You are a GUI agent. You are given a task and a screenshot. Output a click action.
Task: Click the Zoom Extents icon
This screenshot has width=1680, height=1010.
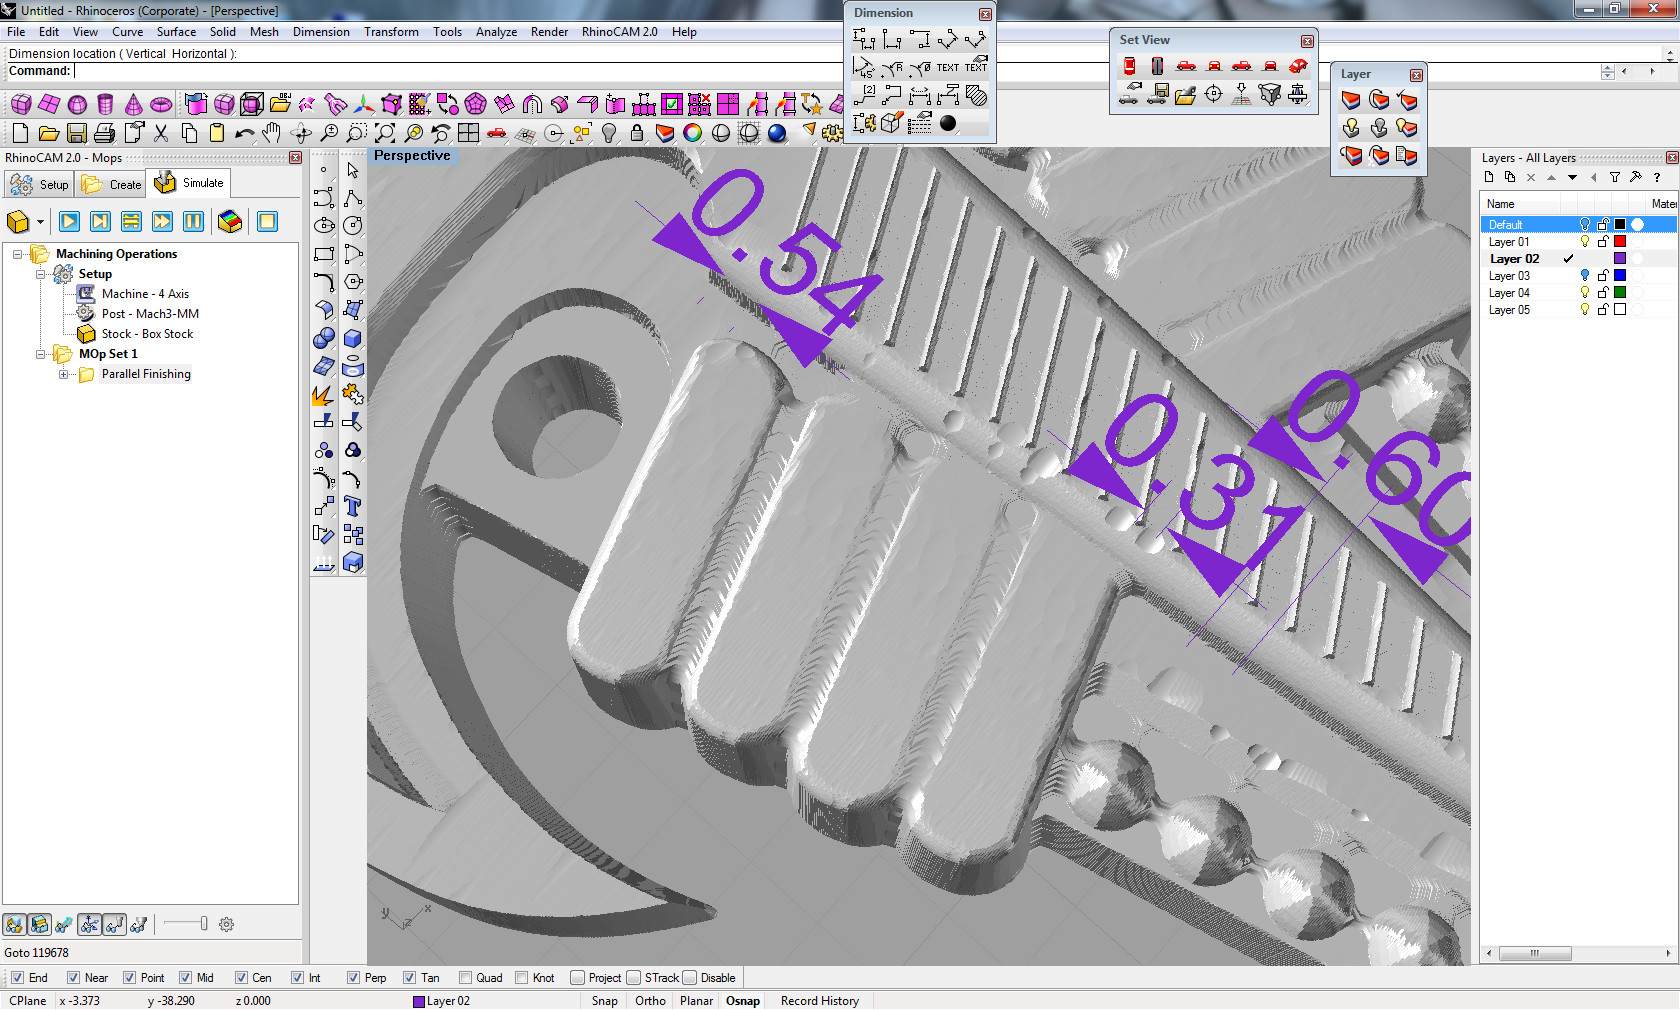pos(385,133)
